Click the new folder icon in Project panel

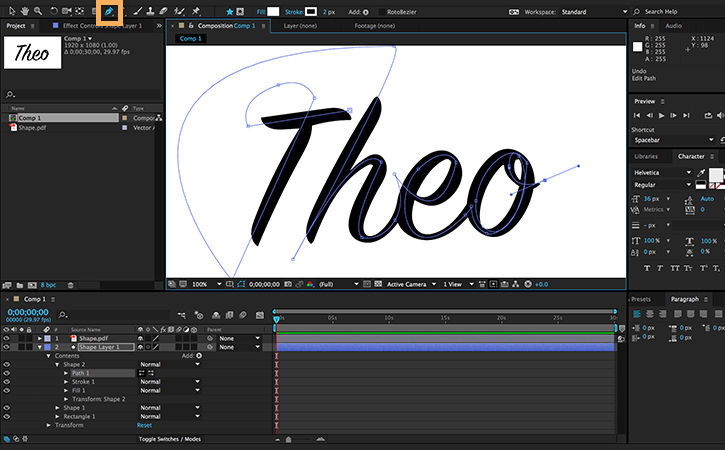point(20,285)
